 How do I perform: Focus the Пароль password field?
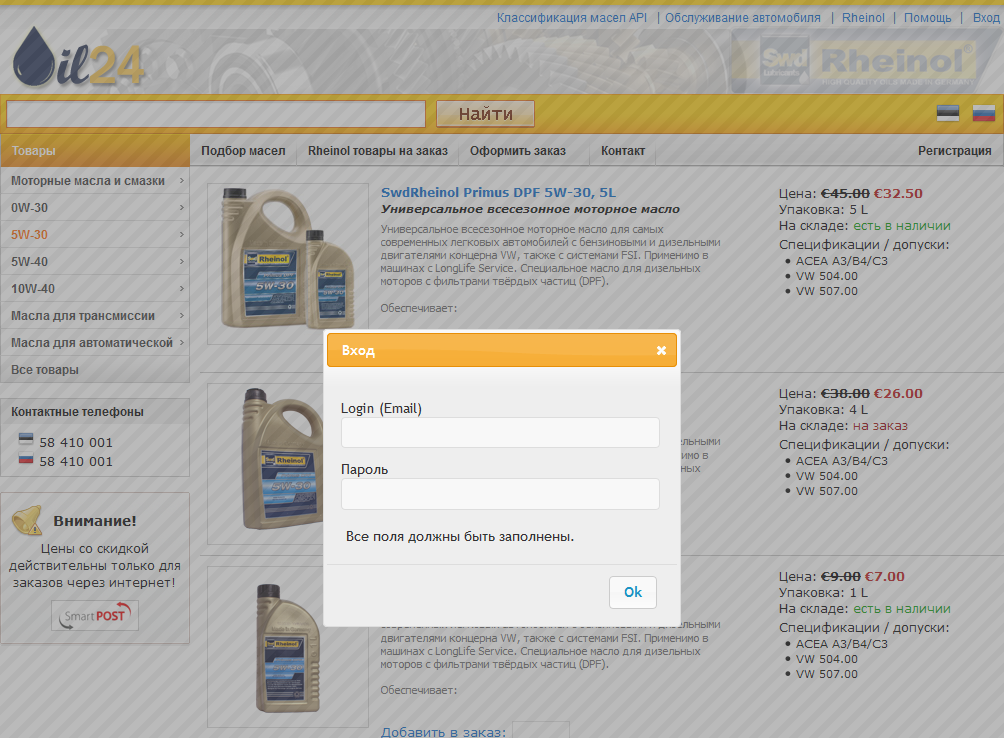[500, 493]
